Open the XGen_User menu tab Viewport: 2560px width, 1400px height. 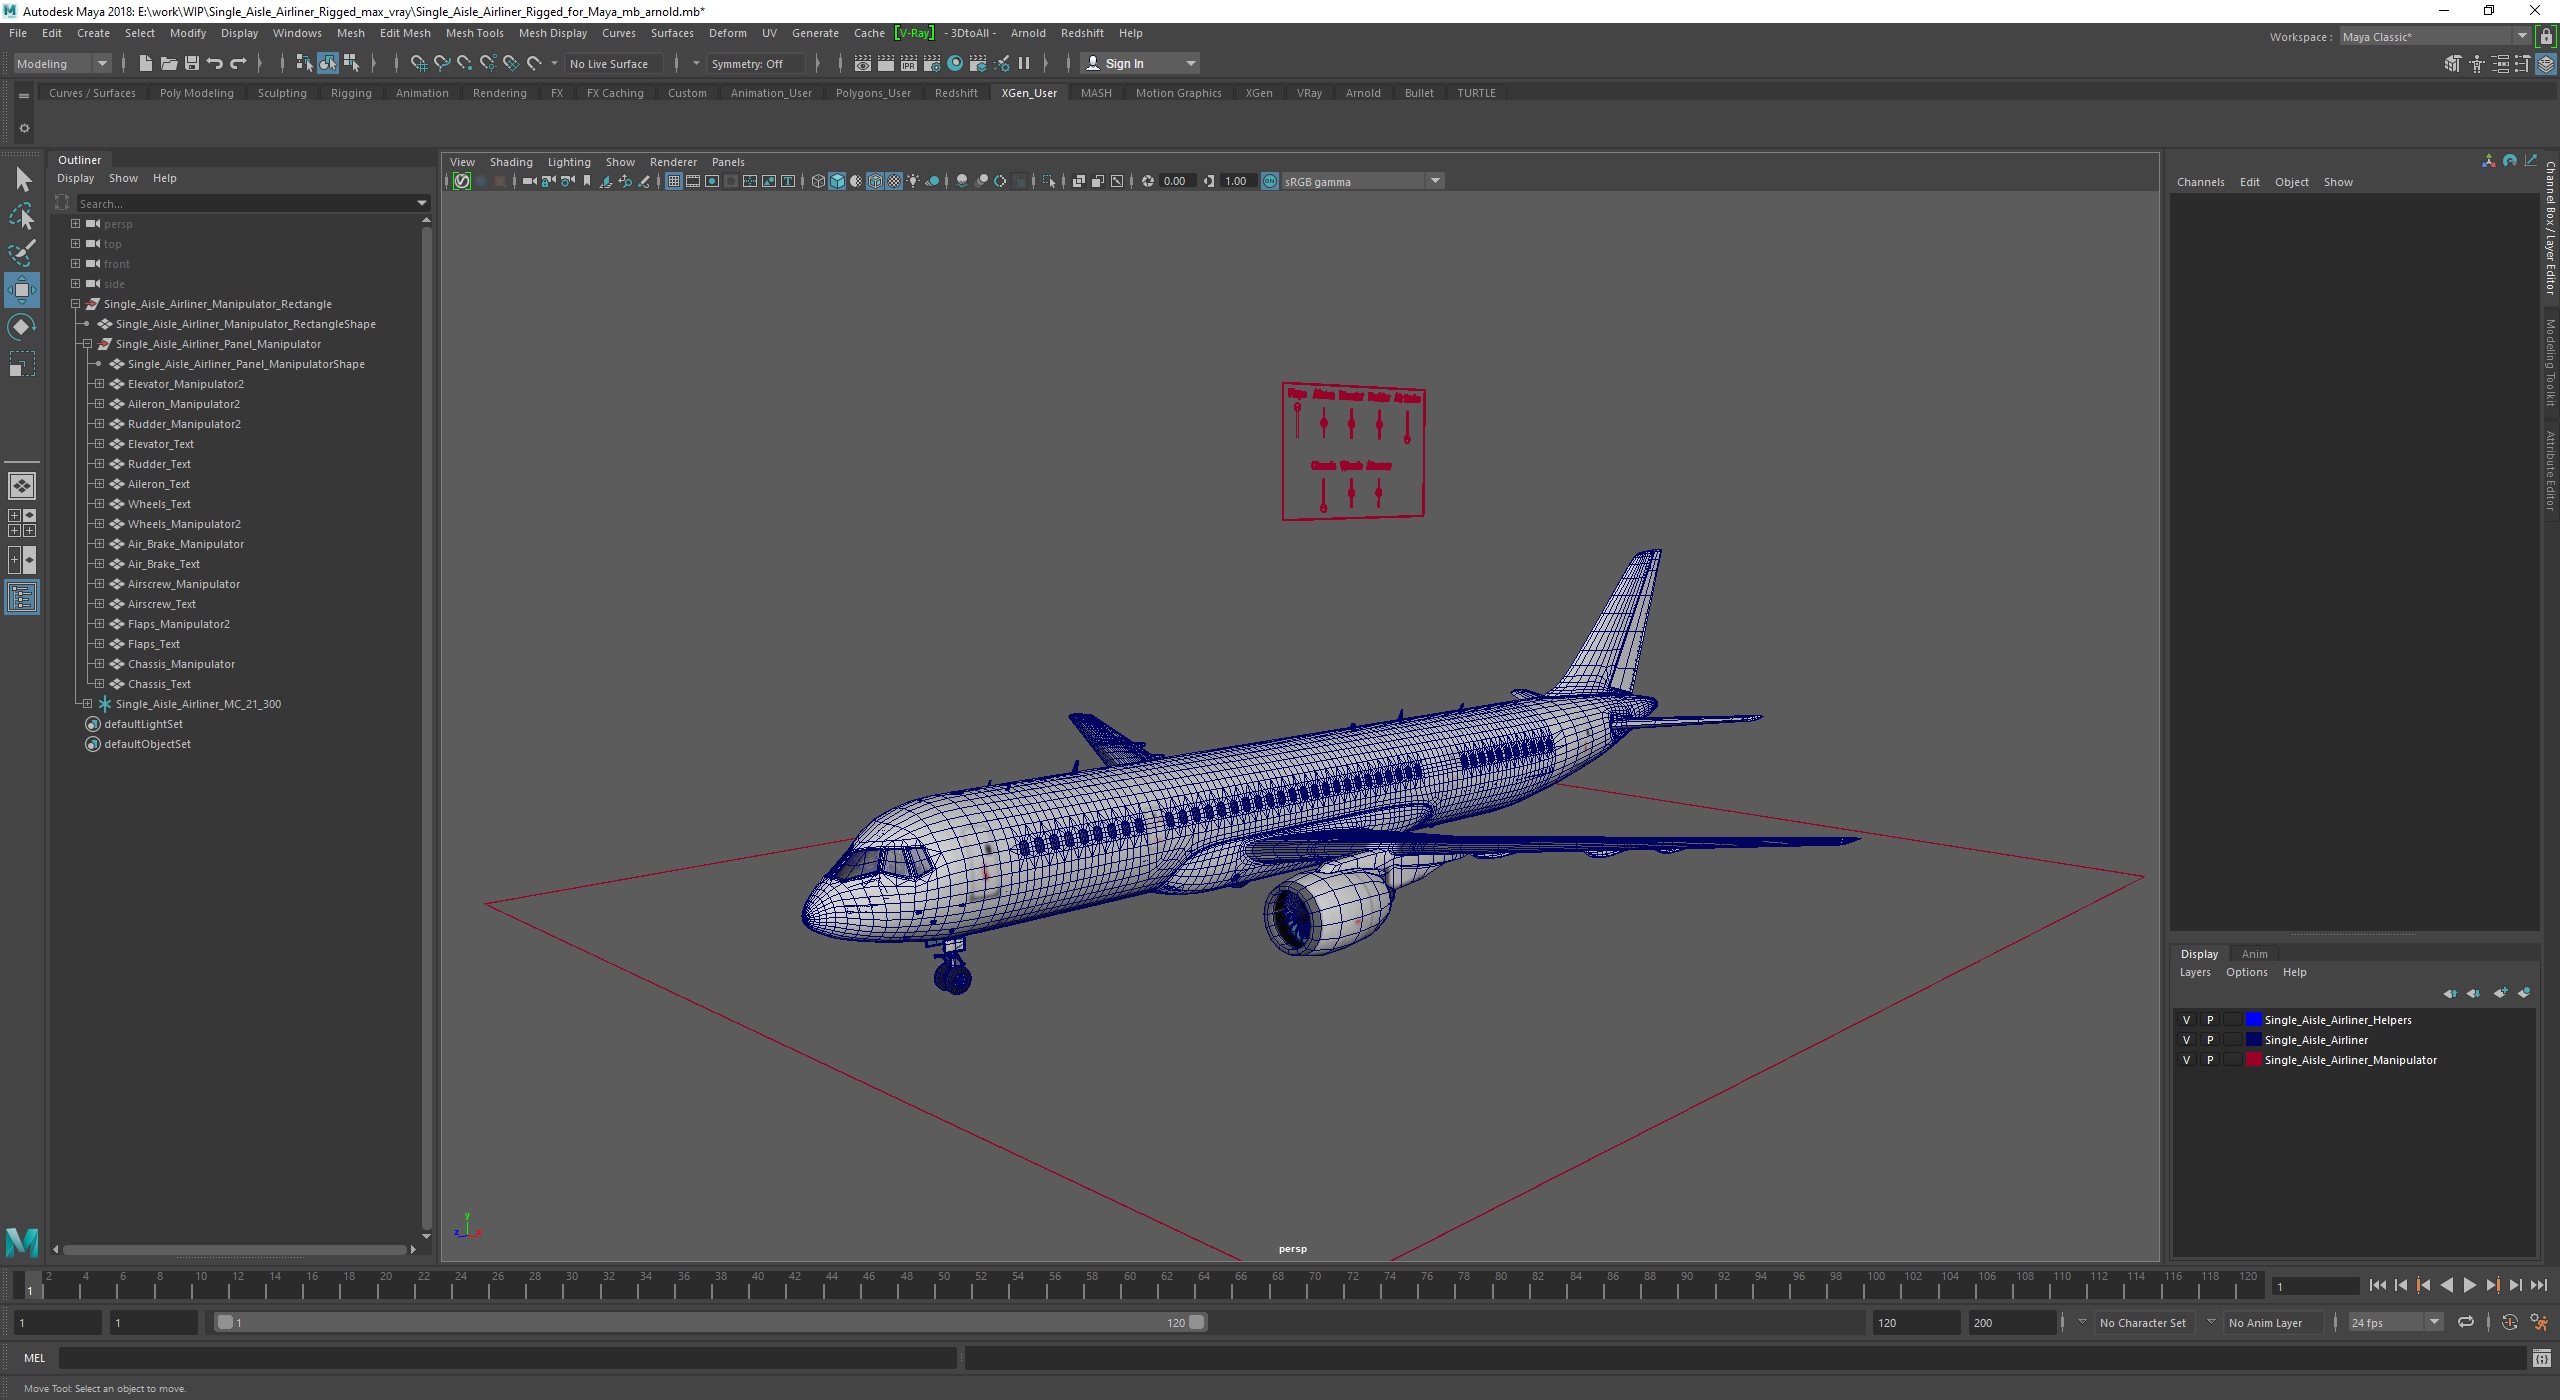[x=1027, y=91]
